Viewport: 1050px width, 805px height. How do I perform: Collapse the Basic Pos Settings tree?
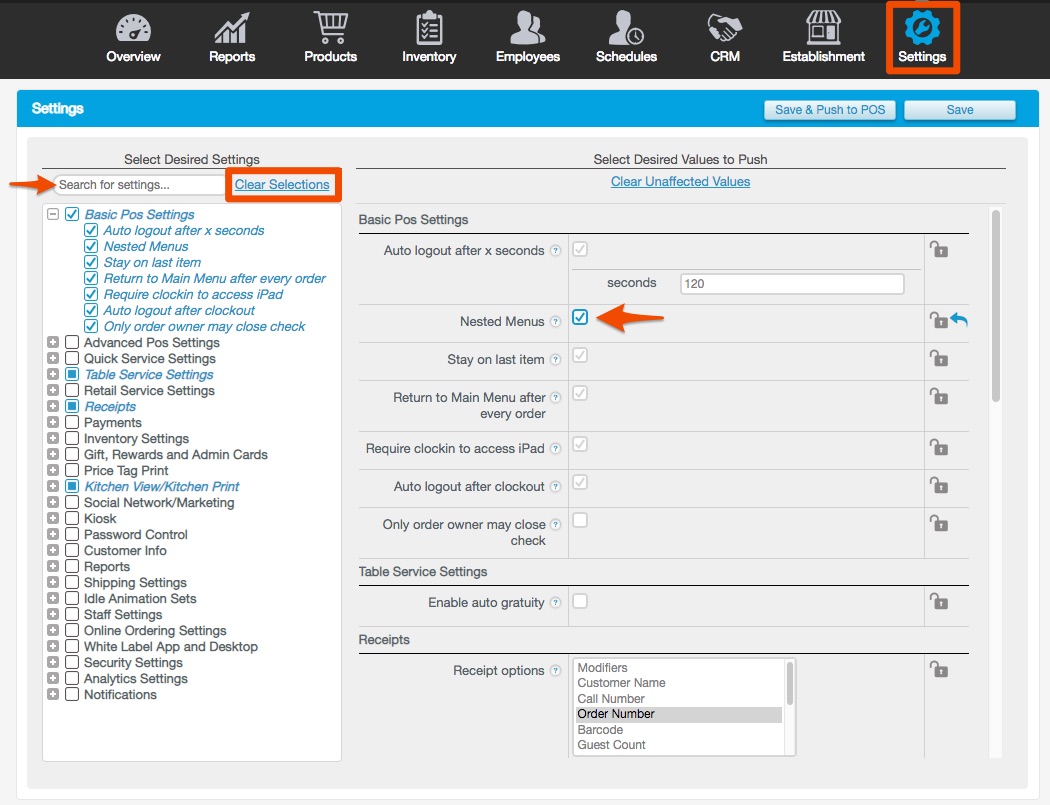click(54, 214)
